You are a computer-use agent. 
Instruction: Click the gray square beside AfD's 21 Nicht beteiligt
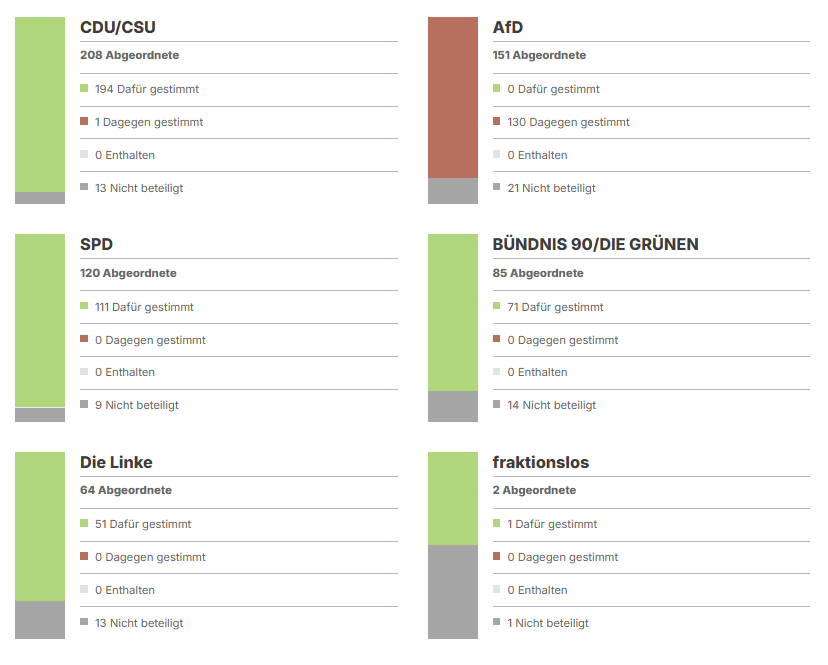pos(497,187)
